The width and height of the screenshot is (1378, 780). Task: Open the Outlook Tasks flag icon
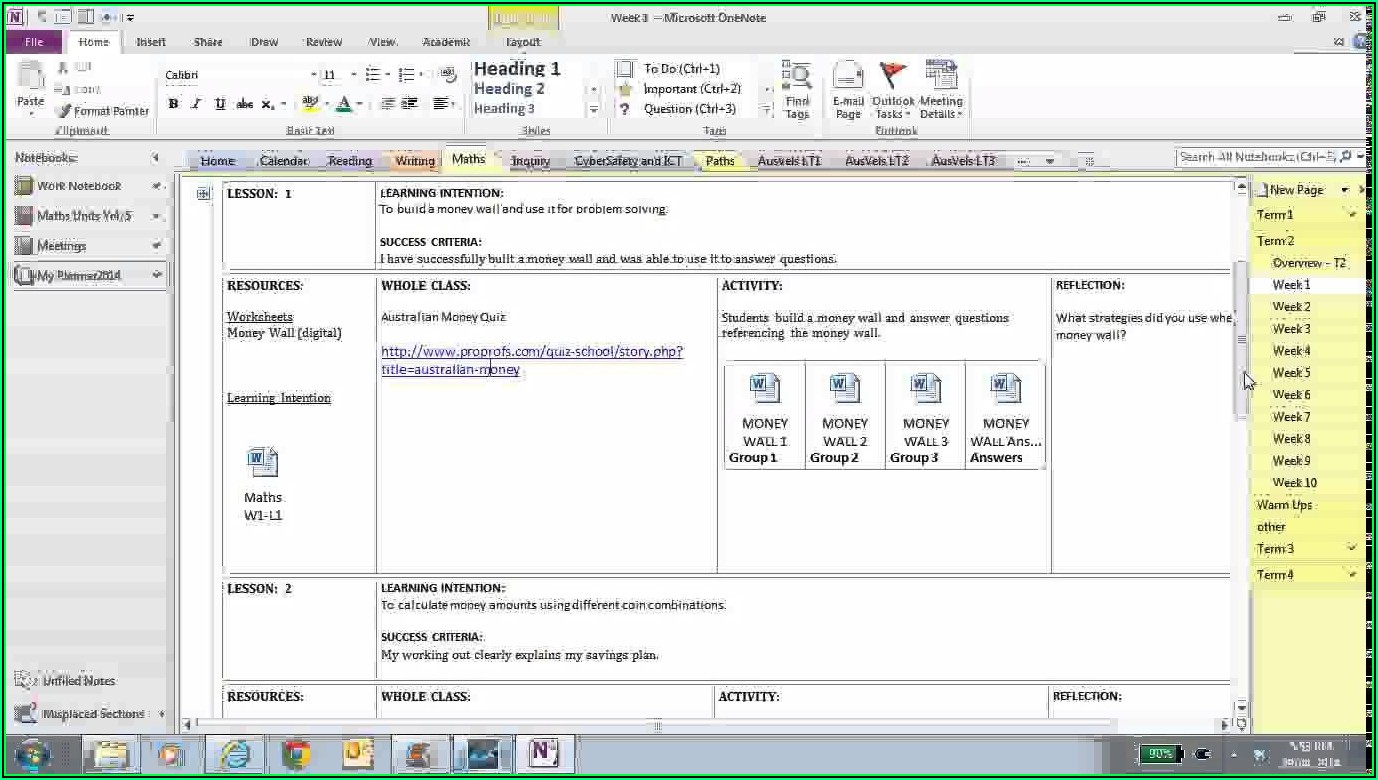coord(893,78)
